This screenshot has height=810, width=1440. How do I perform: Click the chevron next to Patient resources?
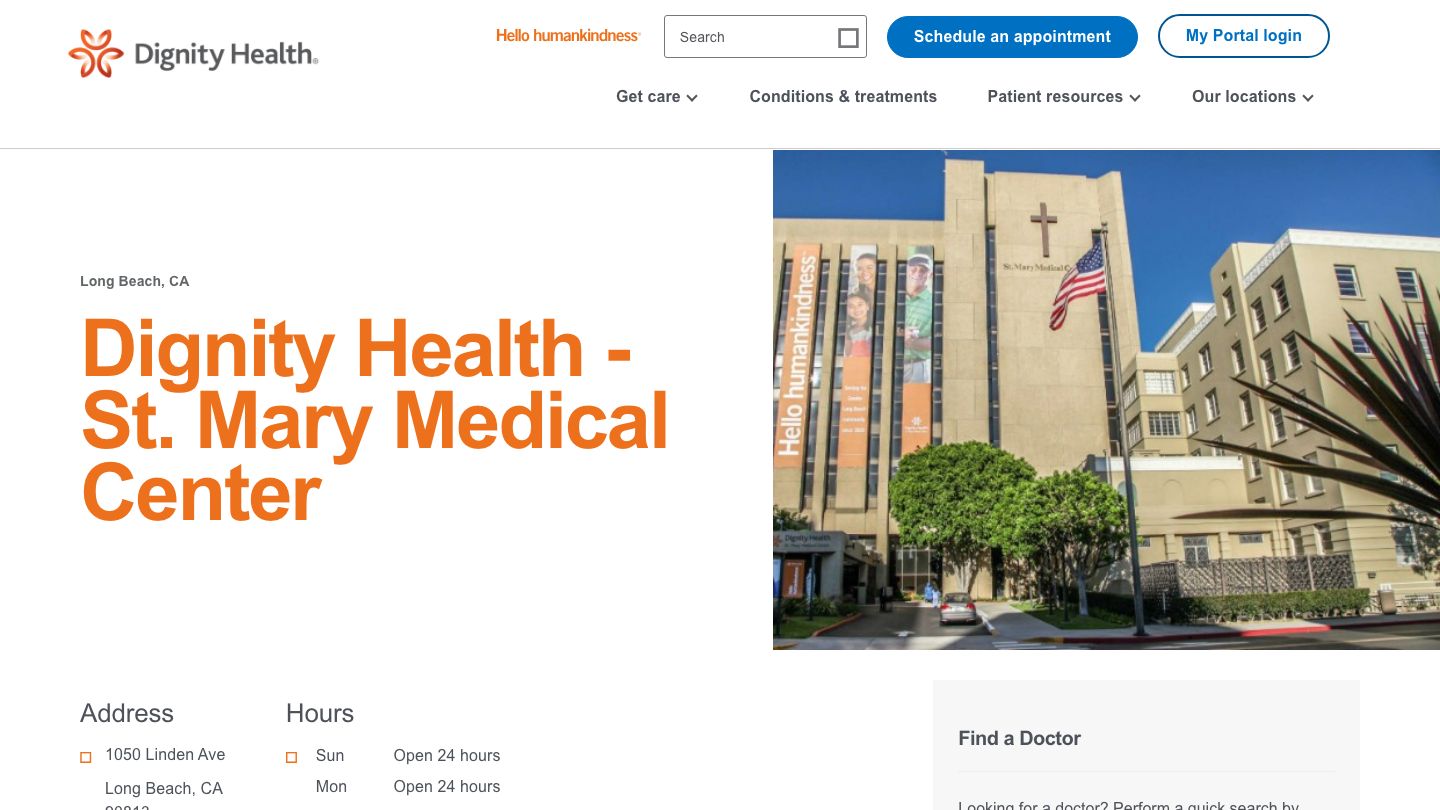click(1135, 99)
